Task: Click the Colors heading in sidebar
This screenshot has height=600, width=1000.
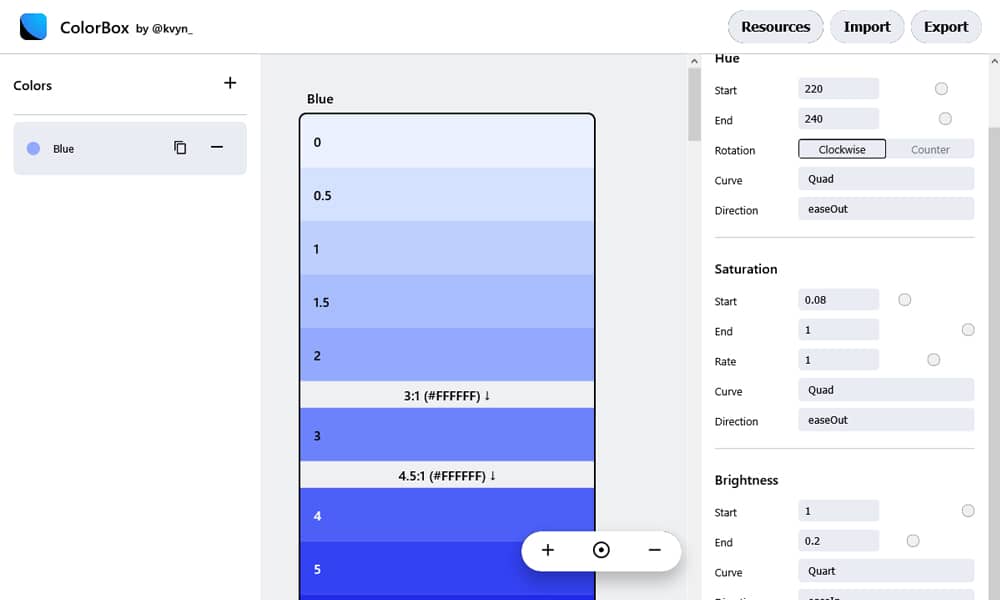Action: [33, 85]
